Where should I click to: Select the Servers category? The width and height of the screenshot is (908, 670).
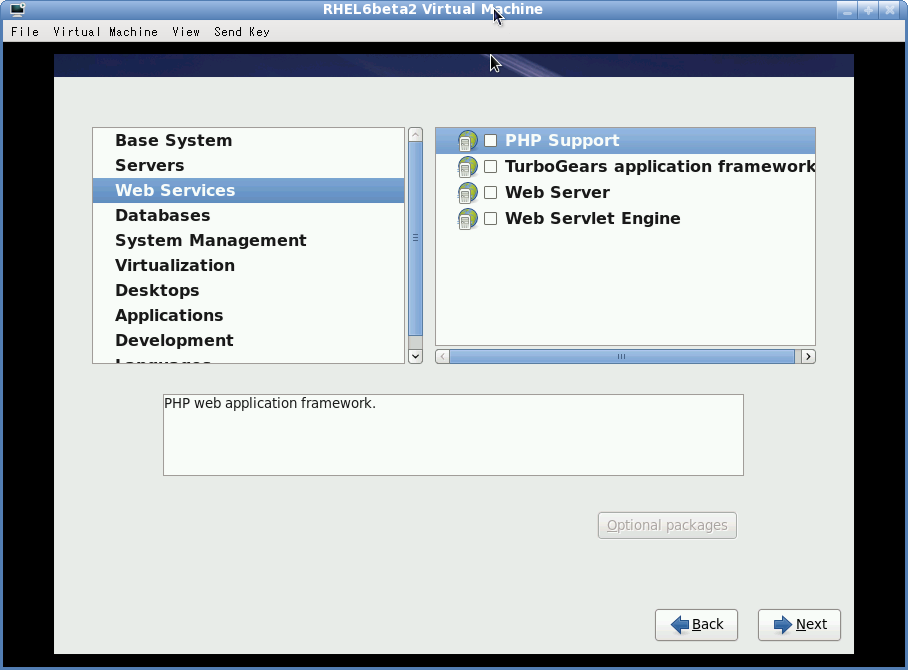pos(248,166)
